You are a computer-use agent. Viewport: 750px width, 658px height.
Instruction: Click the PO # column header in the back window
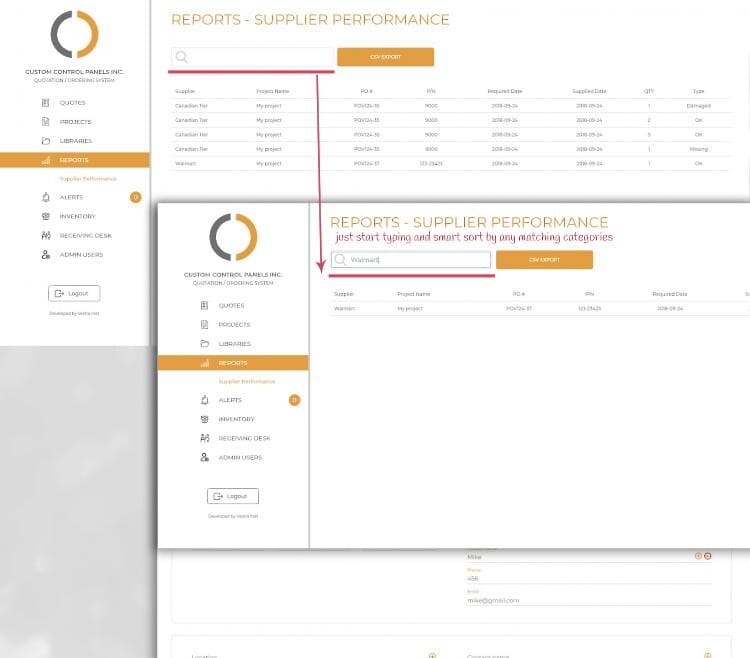point(367,91)
